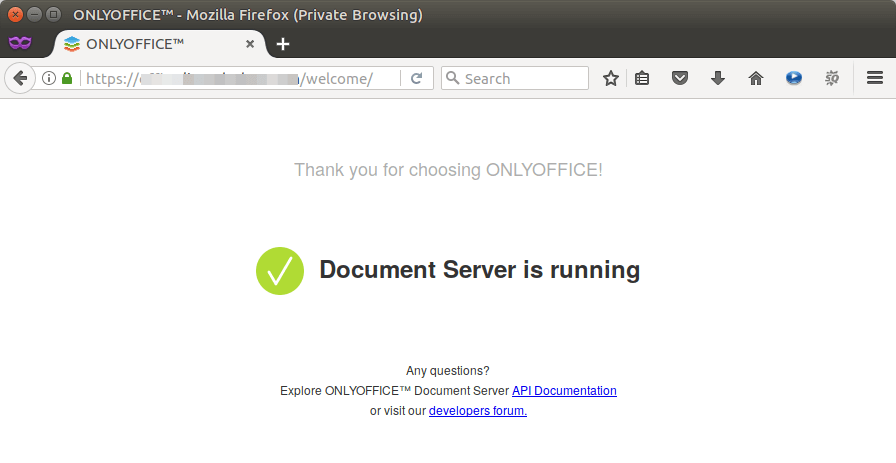Show your bookmarks list
The width and height of the screenshot is (896, 463).
click(643, 78)
